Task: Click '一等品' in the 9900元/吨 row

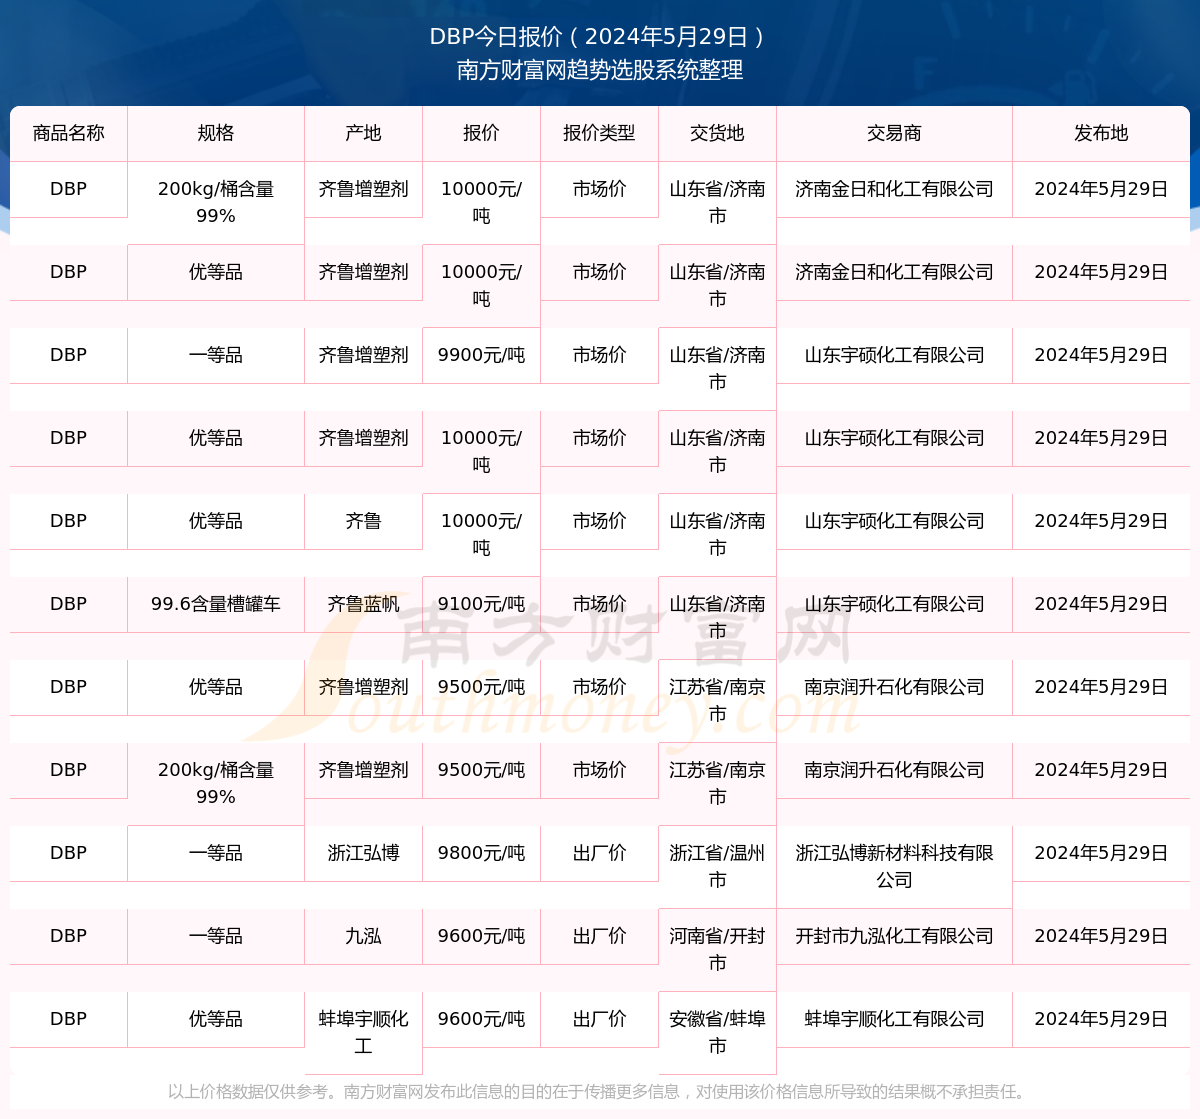Action: (216, 355)
